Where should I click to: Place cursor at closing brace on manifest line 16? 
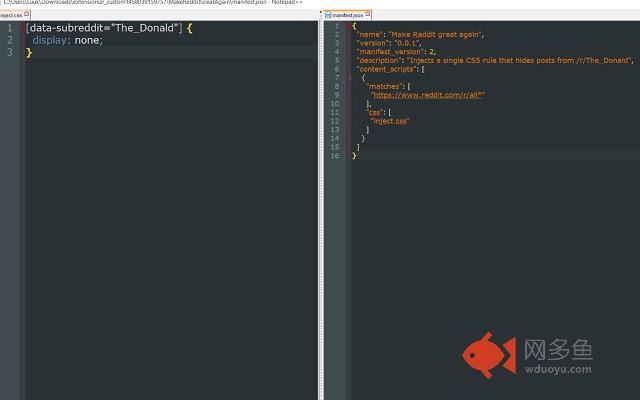354,156
